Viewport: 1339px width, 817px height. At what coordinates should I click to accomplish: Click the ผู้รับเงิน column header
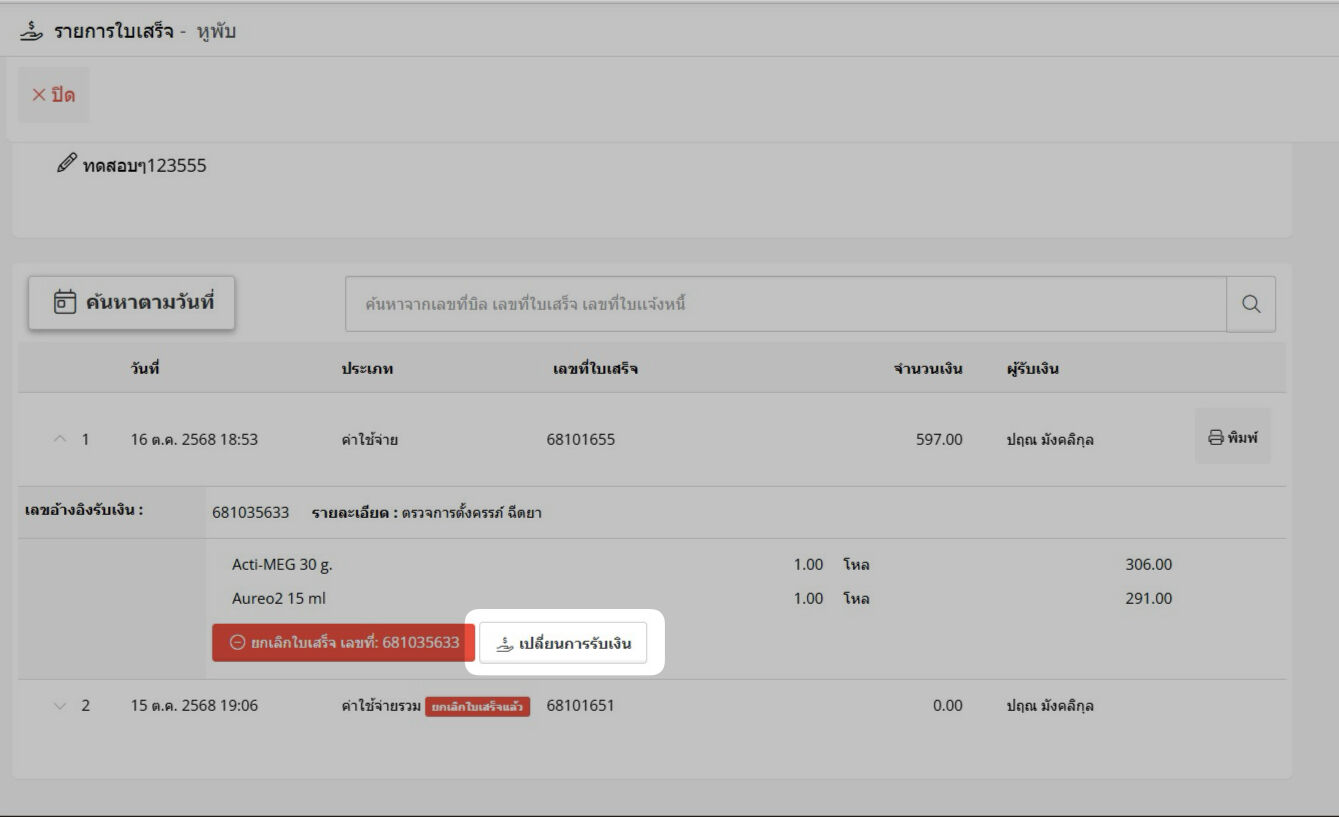click(1032, 368)
